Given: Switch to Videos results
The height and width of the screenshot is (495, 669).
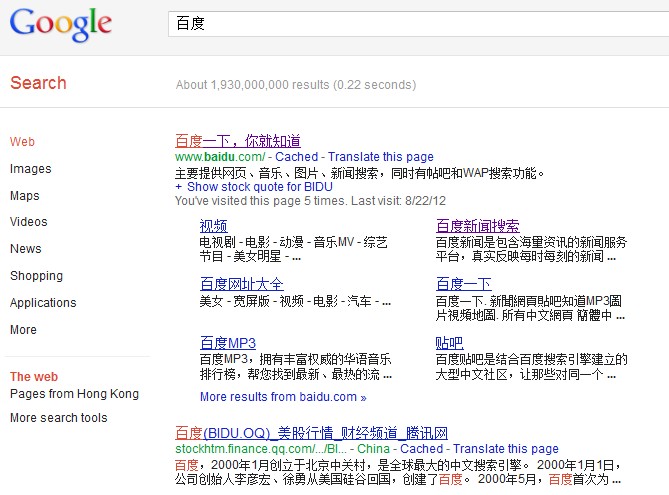Looking at the screenshot, I should tap(29, 222).
